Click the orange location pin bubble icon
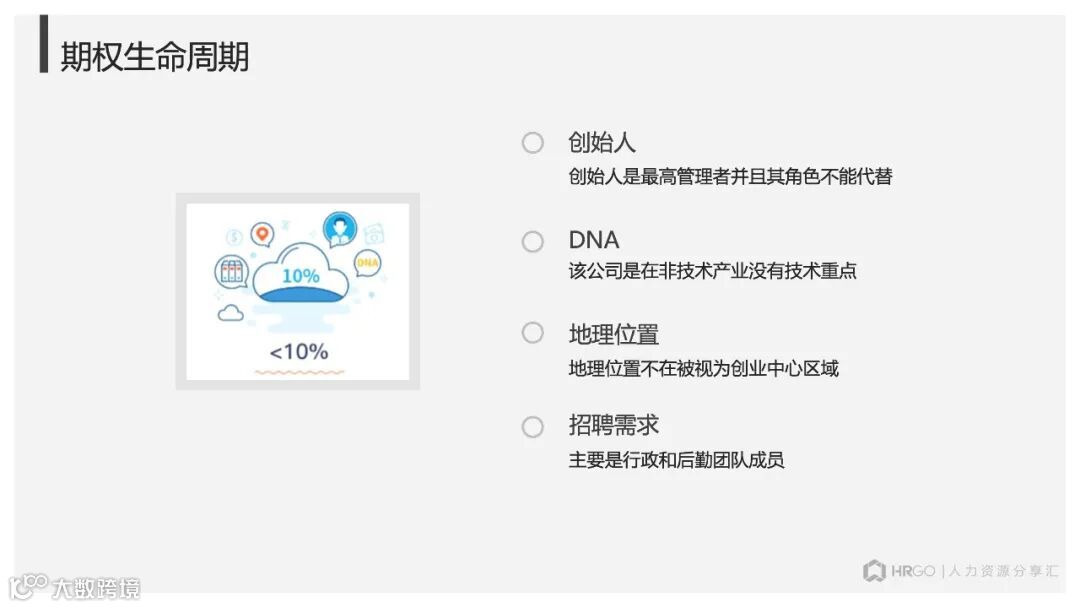1080x608 pixels. point(262,234)
